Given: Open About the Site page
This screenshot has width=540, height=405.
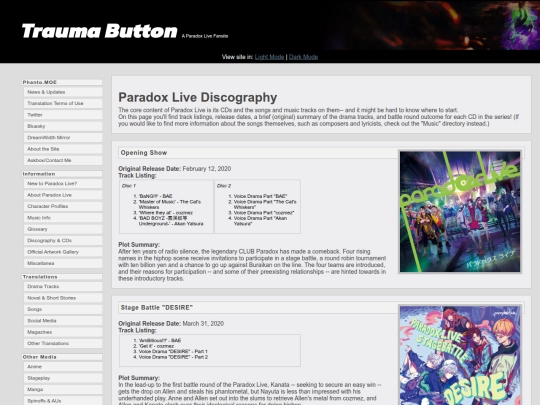Looking at the screenshot, I should (x=63, y=149).
